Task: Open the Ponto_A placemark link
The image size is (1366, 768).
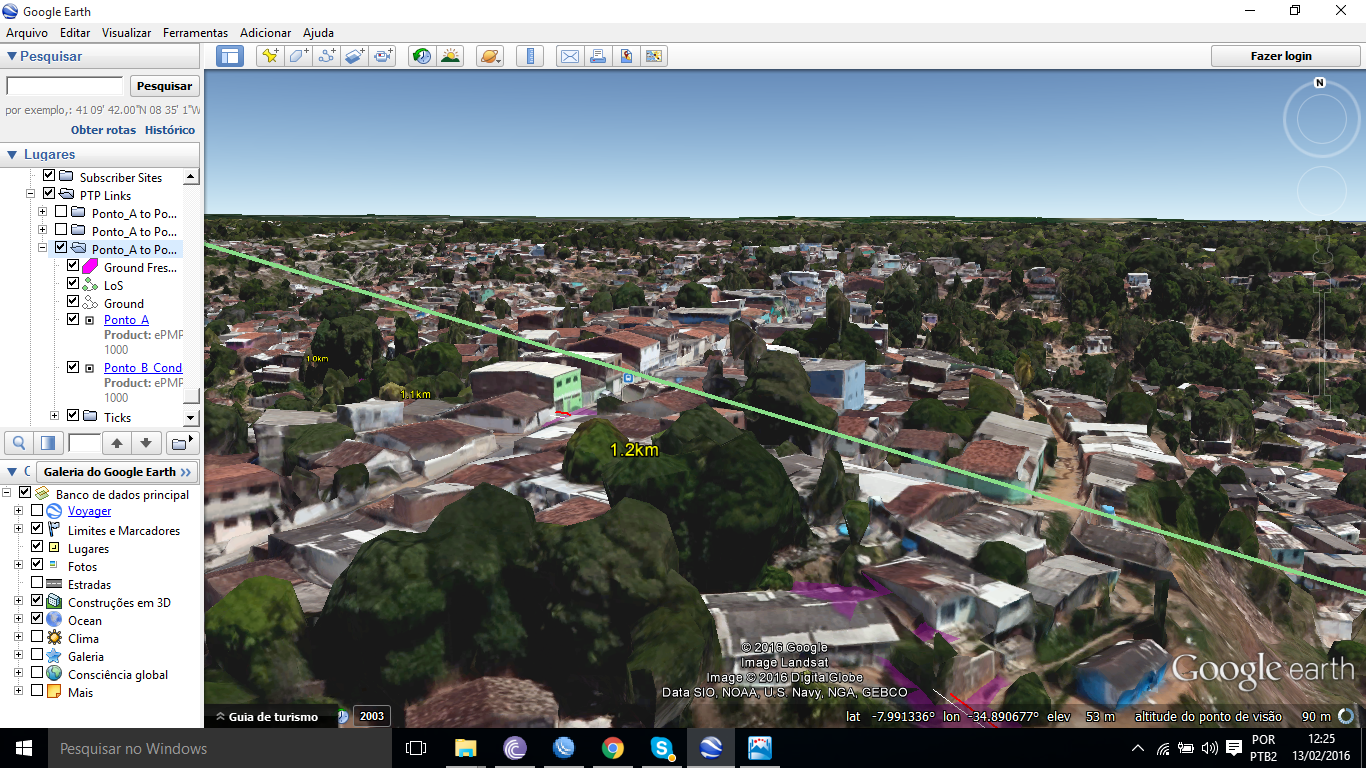Action: click(x=126, y=320)
